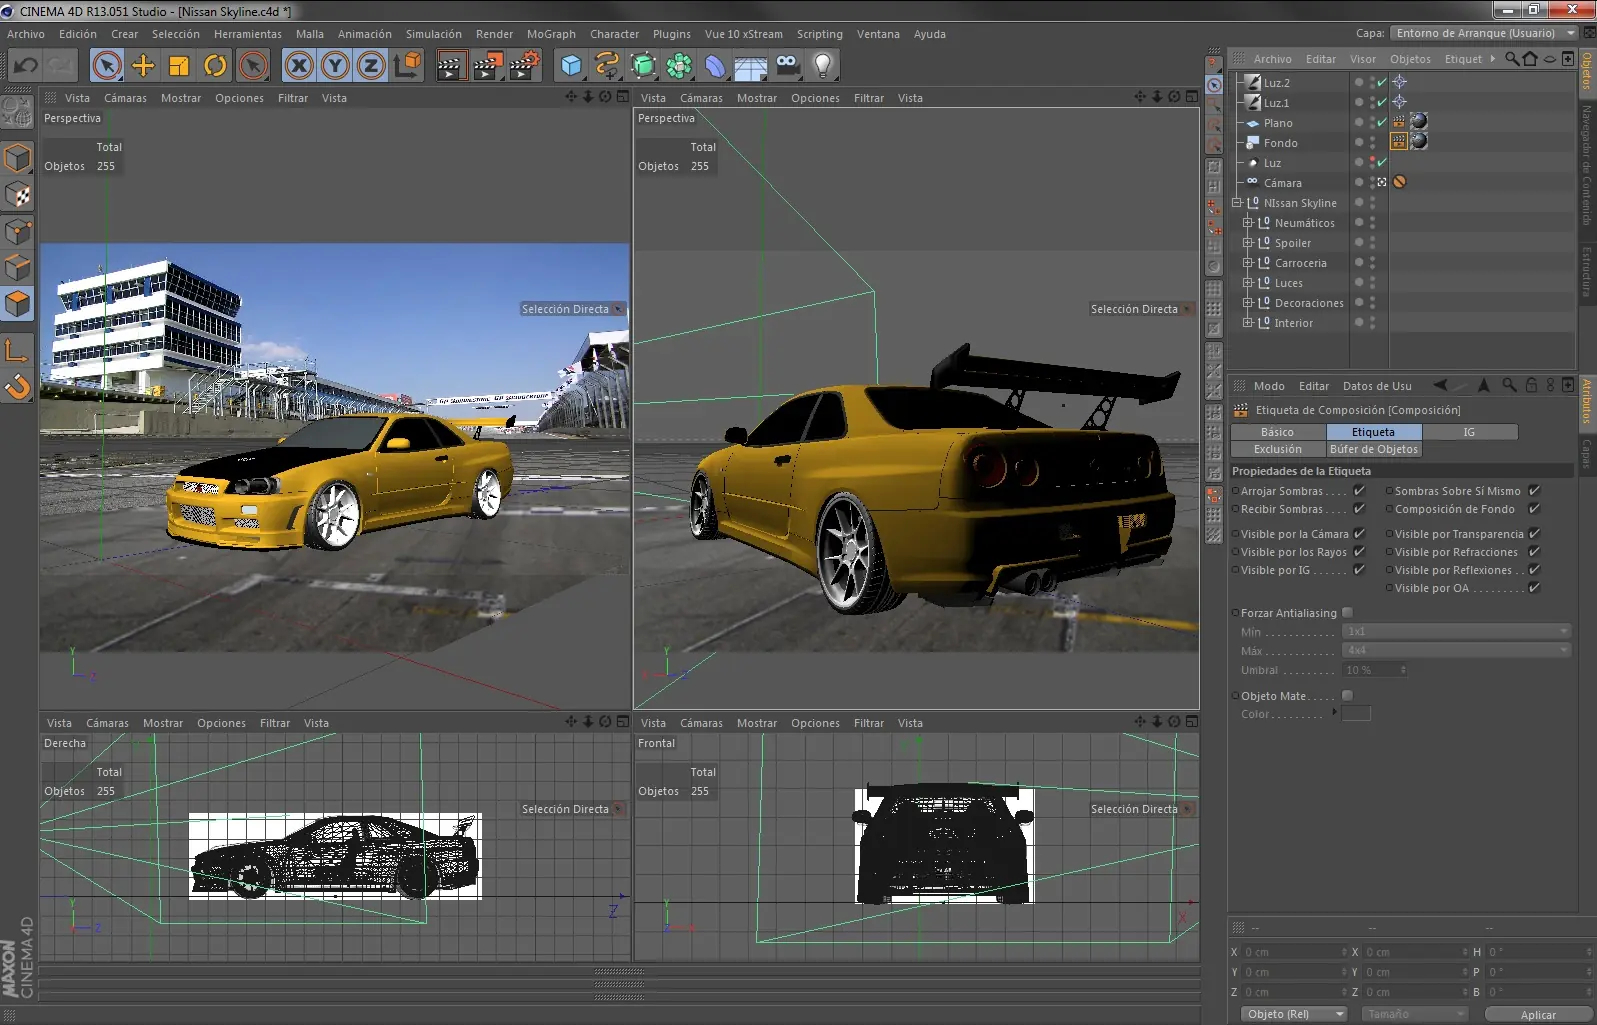Open the deformers icon
This screenshot has width=1597, height=1025.
point(715,66)
